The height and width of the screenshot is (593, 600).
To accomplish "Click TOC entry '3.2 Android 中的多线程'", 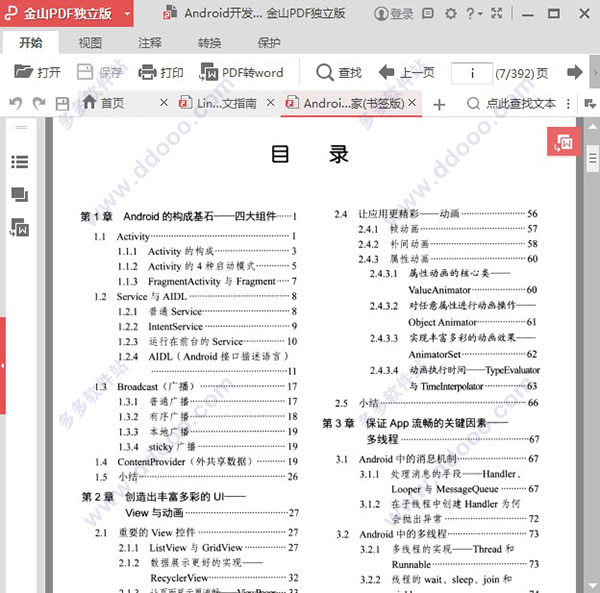I will pos(437,534).
